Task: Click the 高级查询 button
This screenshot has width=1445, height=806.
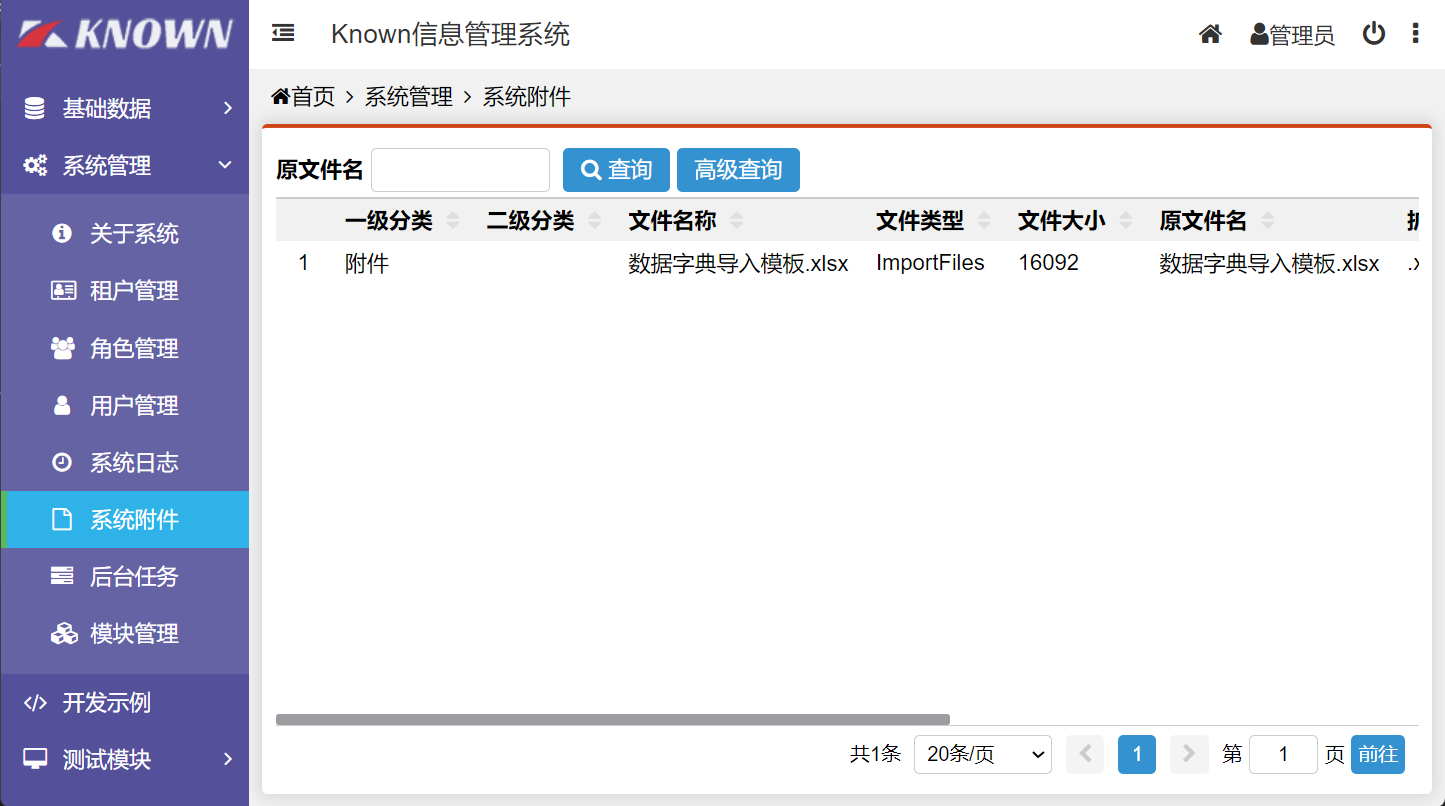Action: coord(738,170)
